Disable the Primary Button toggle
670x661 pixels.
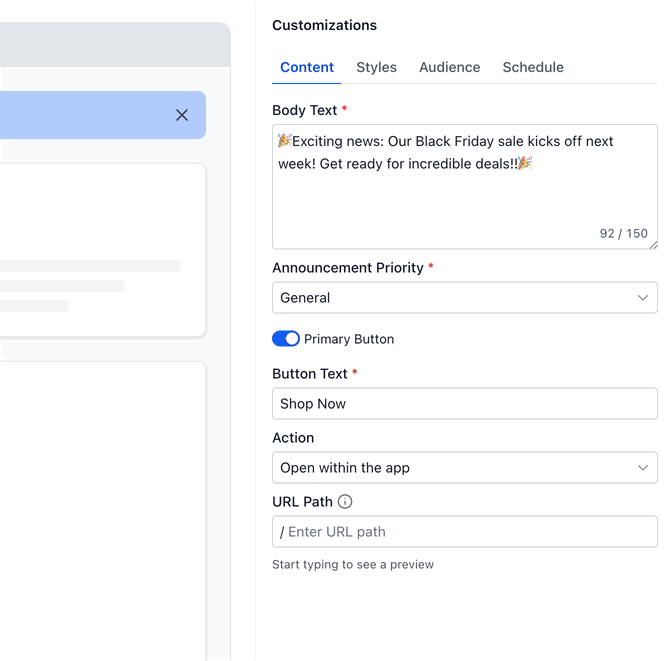(x=286, y=339)
